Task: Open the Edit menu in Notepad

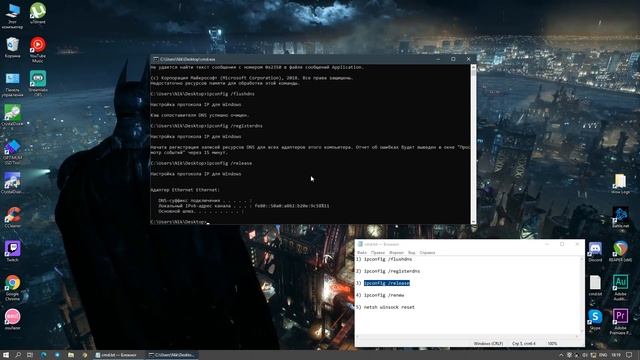Action: coord(378,253)
